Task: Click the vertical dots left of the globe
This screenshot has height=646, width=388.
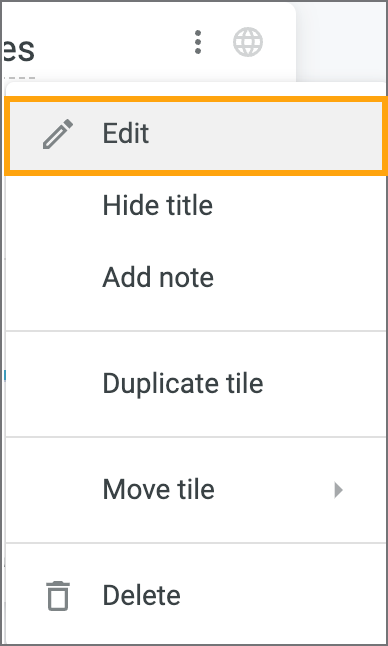Action: pyautogui.click(x=198, y=42)
